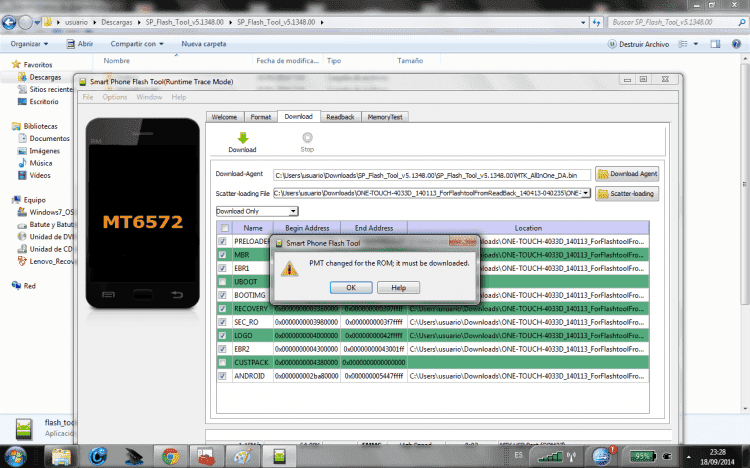Screen dimensions: 750x468
Task: Uncheck the LOGO partition checkbox
Action: pos(222,335)
